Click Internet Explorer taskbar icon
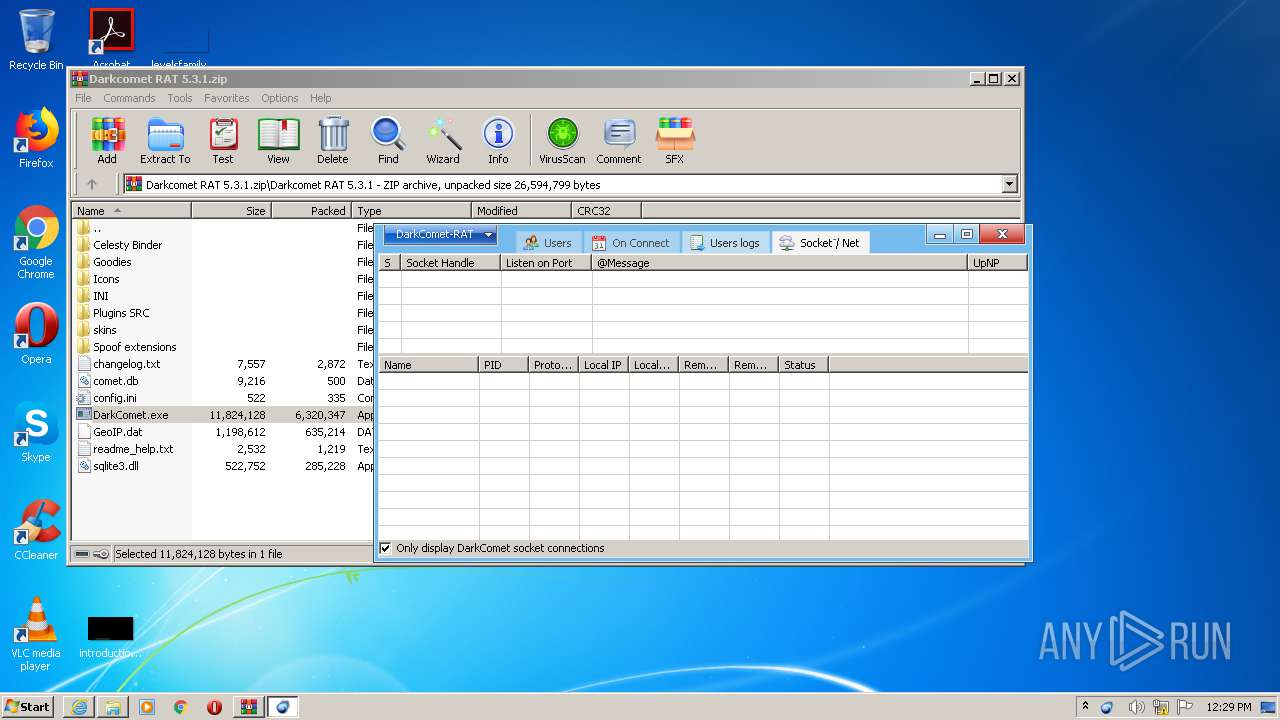Screen dimensions: 1280x720 [79, 707]
